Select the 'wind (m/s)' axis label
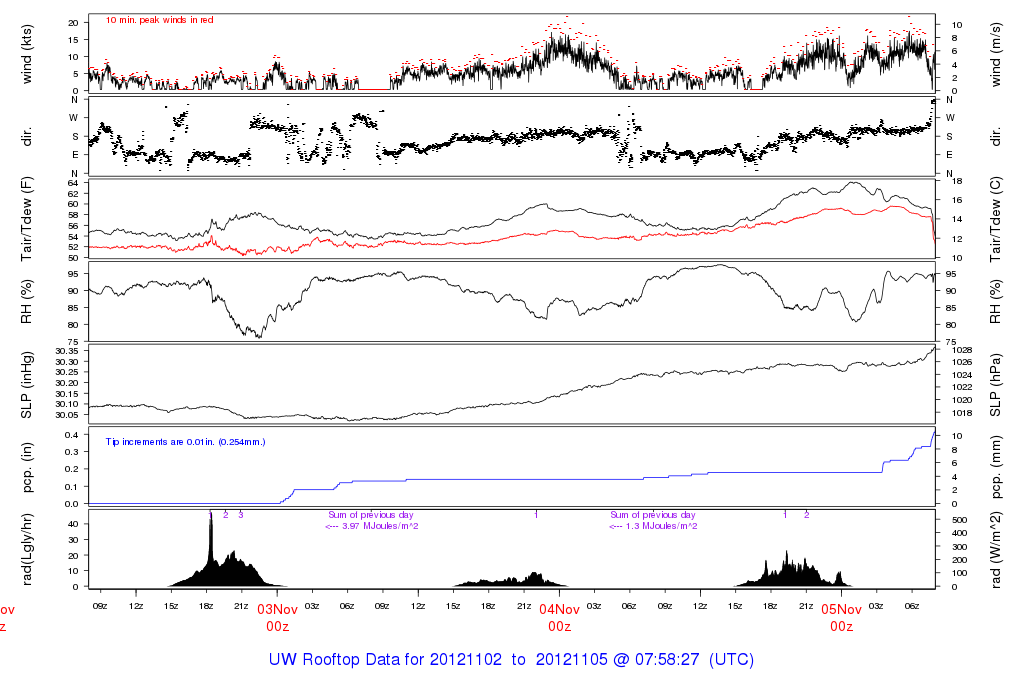The height and width of the screenshot is (700, 1024). click(995, 54)
